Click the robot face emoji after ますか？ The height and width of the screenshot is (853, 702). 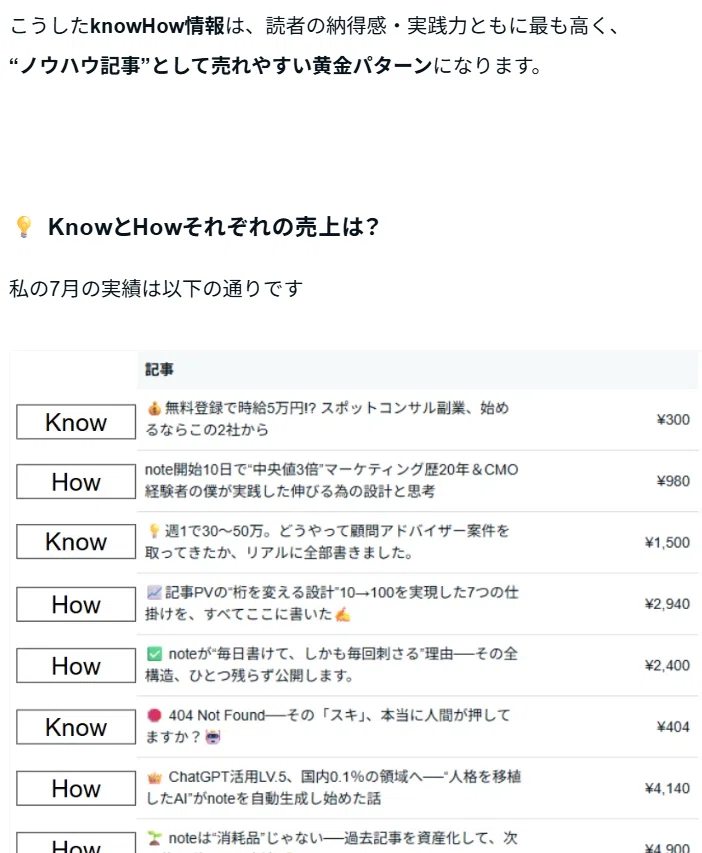pyautogui.click(x=213, y=738)
